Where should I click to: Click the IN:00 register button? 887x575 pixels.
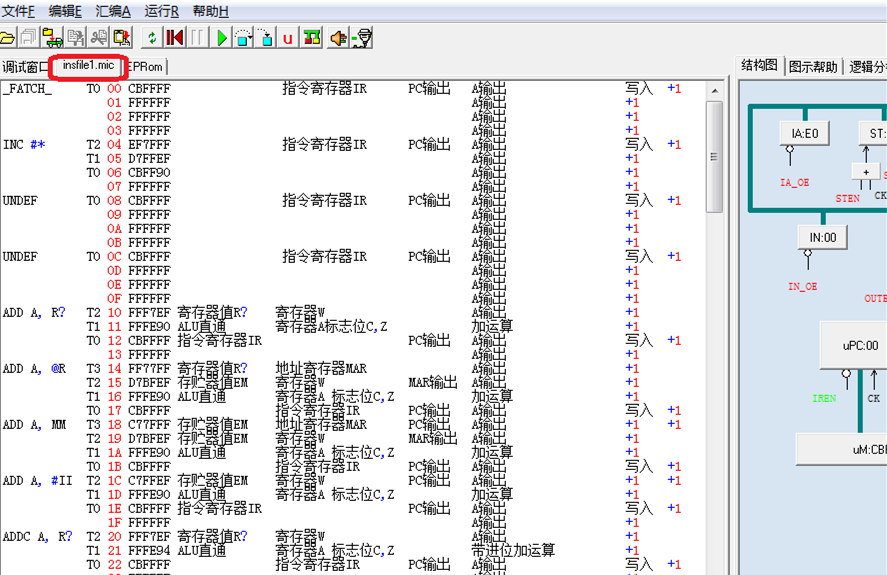click(x=823, y=238)
